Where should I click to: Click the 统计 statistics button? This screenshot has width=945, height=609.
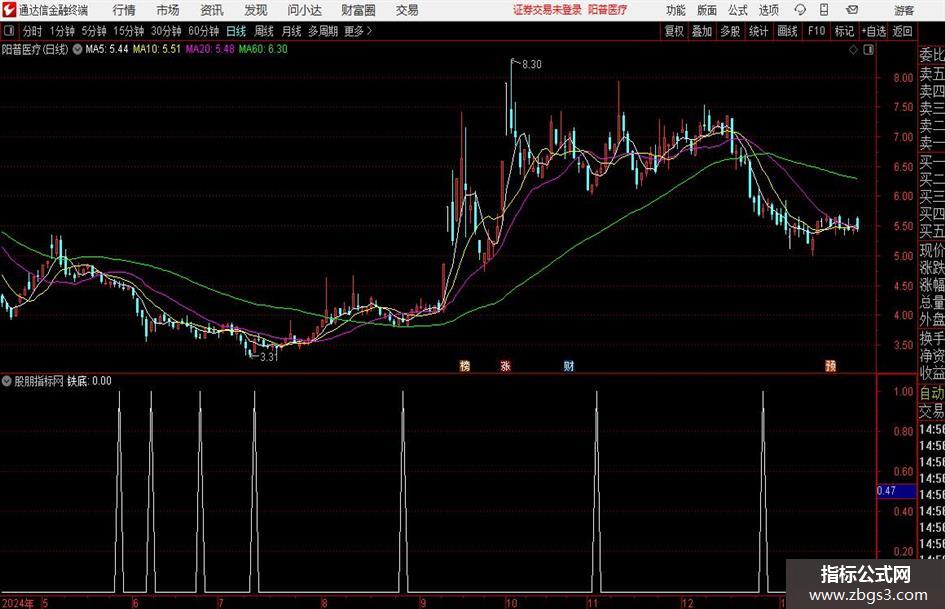pyautogui.click(x=758, y=31)
